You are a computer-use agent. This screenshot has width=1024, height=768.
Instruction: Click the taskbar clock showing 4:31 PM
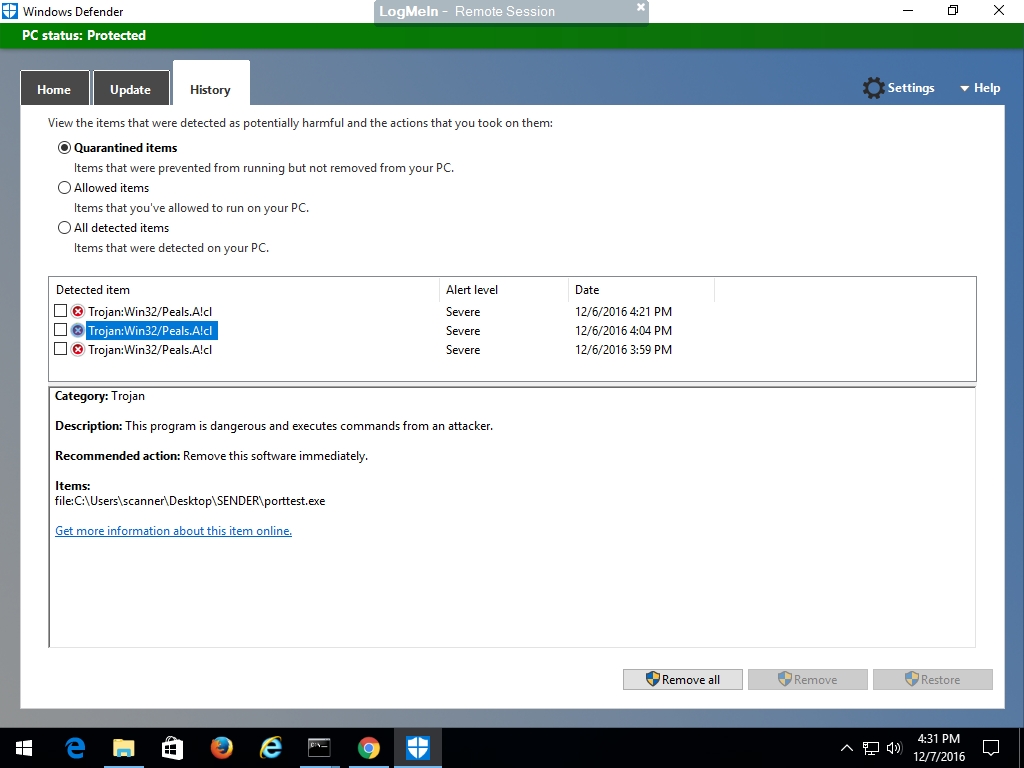tap(938, 748)
